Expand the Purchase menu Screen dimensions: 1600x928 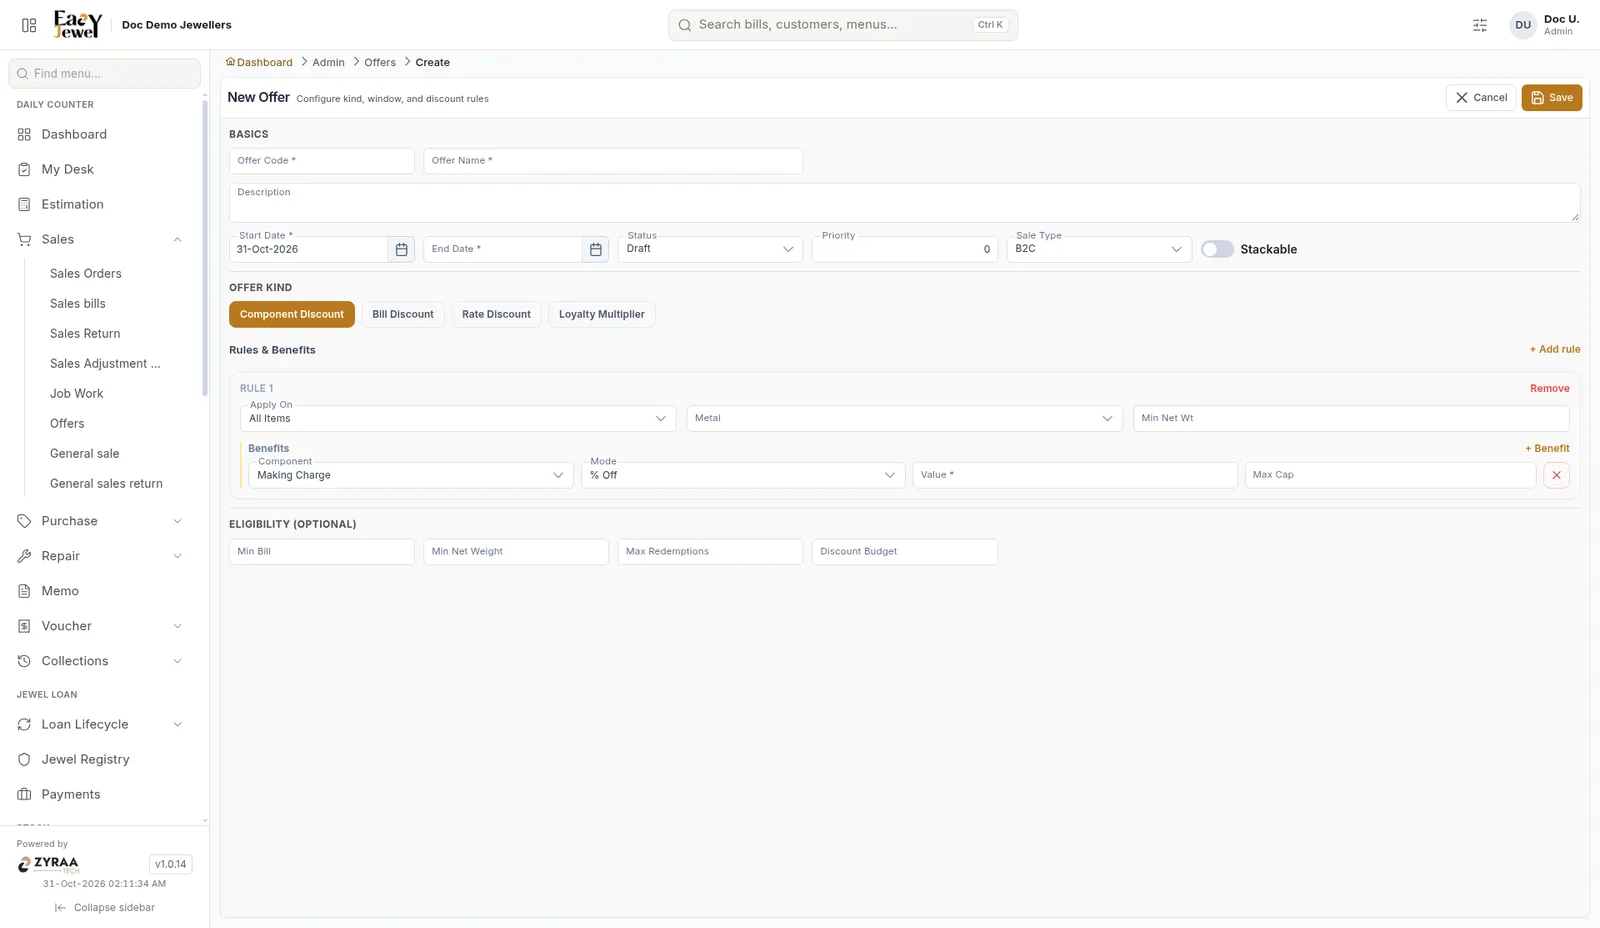(100, 521)
